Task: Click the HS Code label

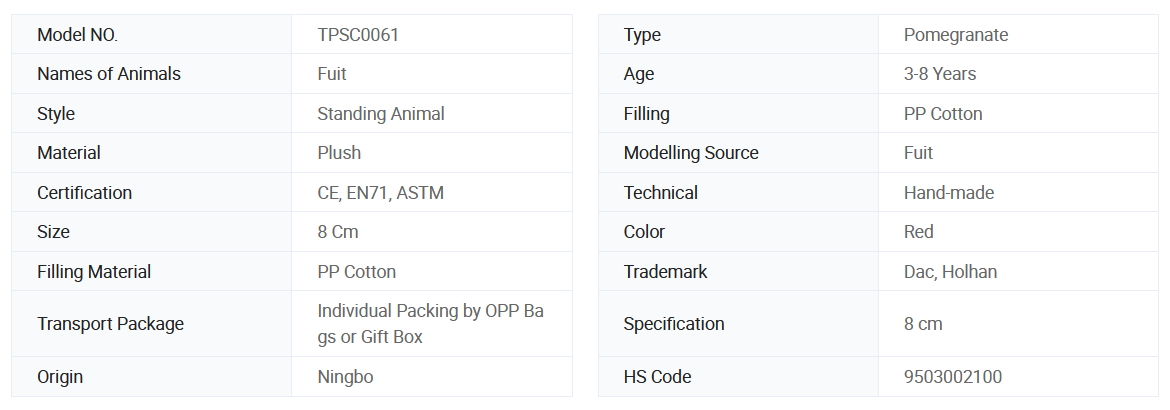Action: pyautogui.click(x=657, y=377)
